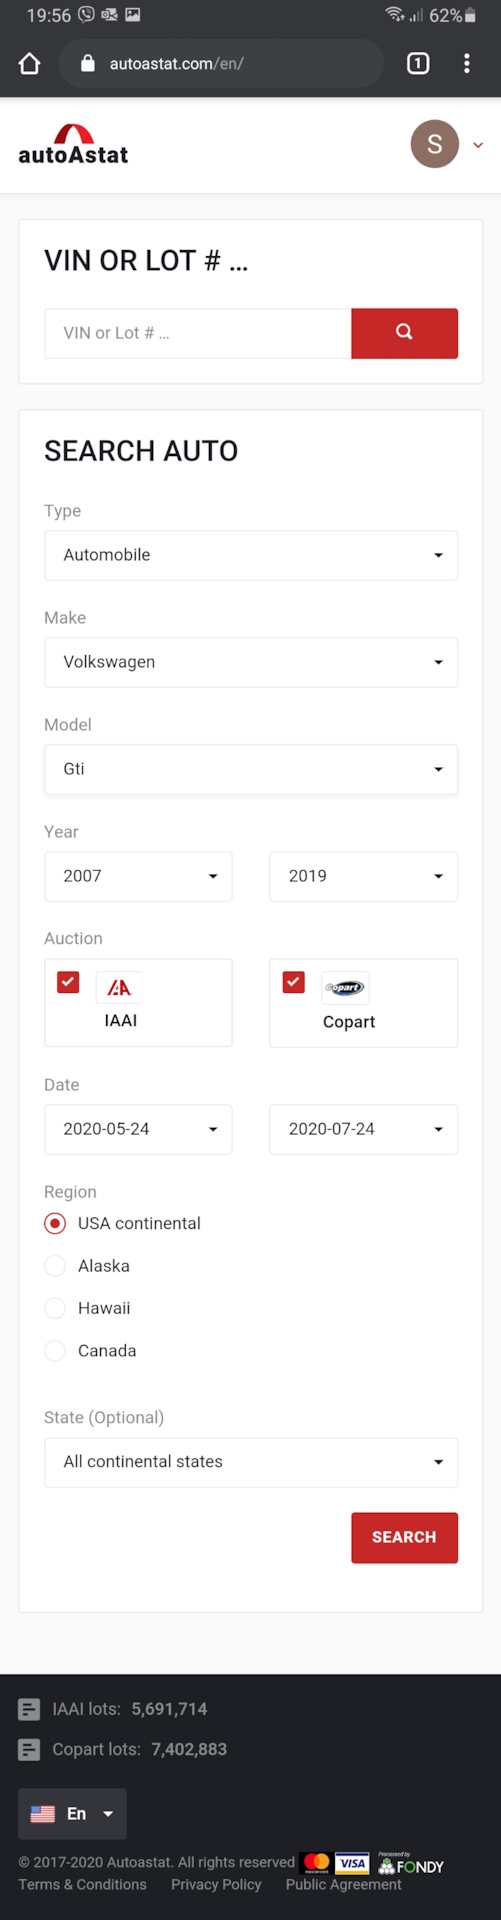Focus the VIN or Lot # input field

click(198, 333)
